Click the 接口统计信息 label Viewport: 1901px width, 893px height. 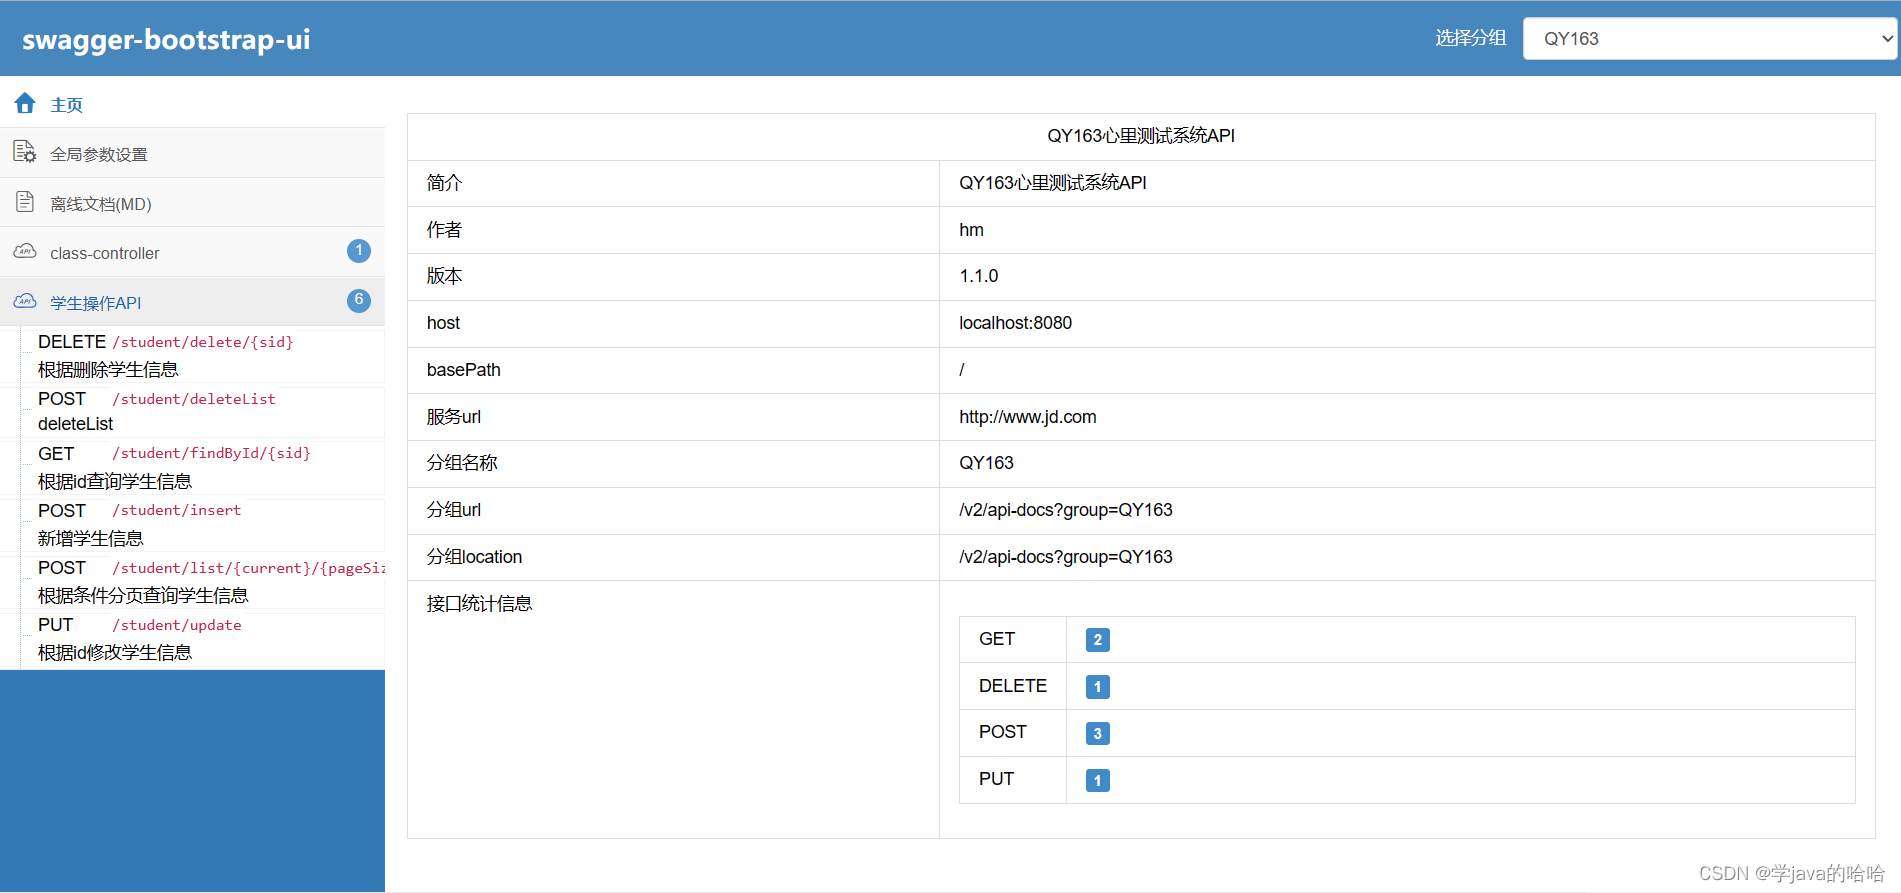479,604
